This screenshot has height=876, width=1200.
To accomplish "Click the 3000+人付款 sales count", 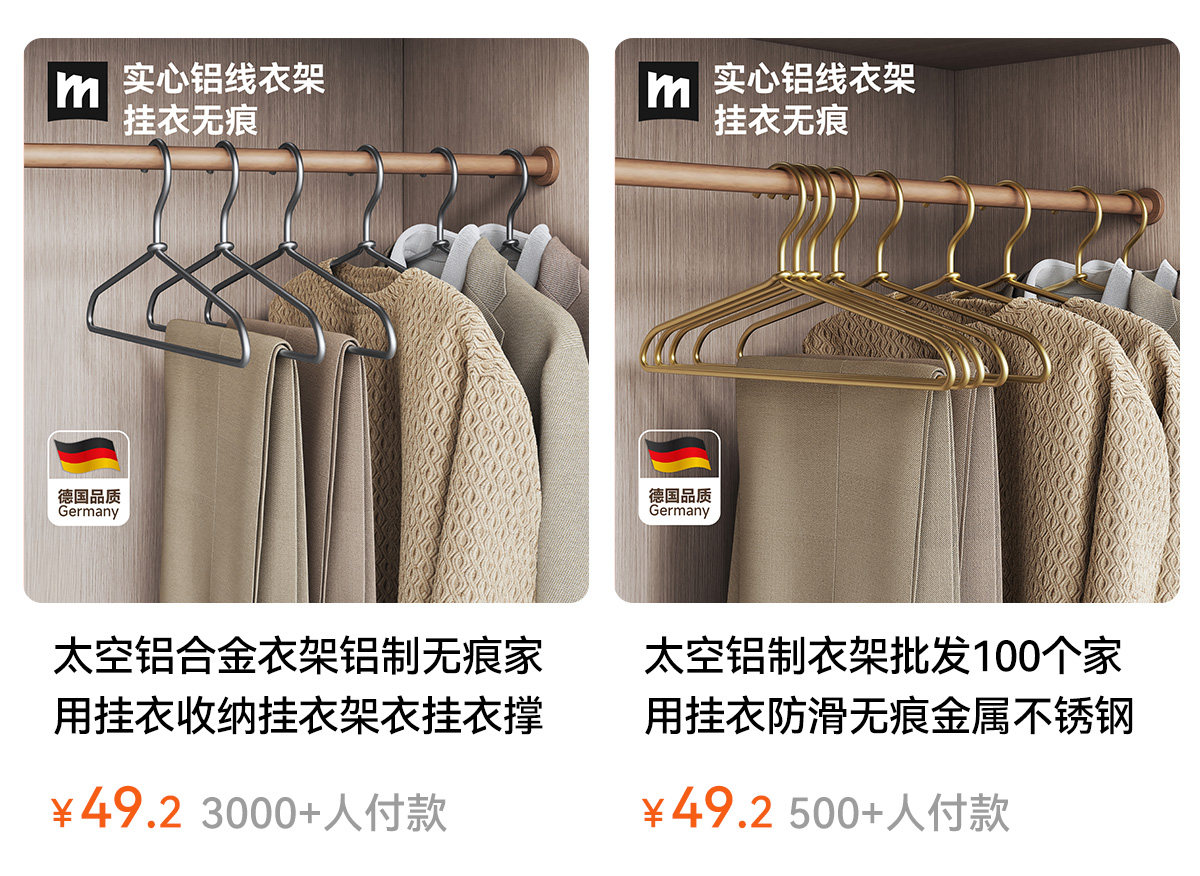I will point(324,813).
